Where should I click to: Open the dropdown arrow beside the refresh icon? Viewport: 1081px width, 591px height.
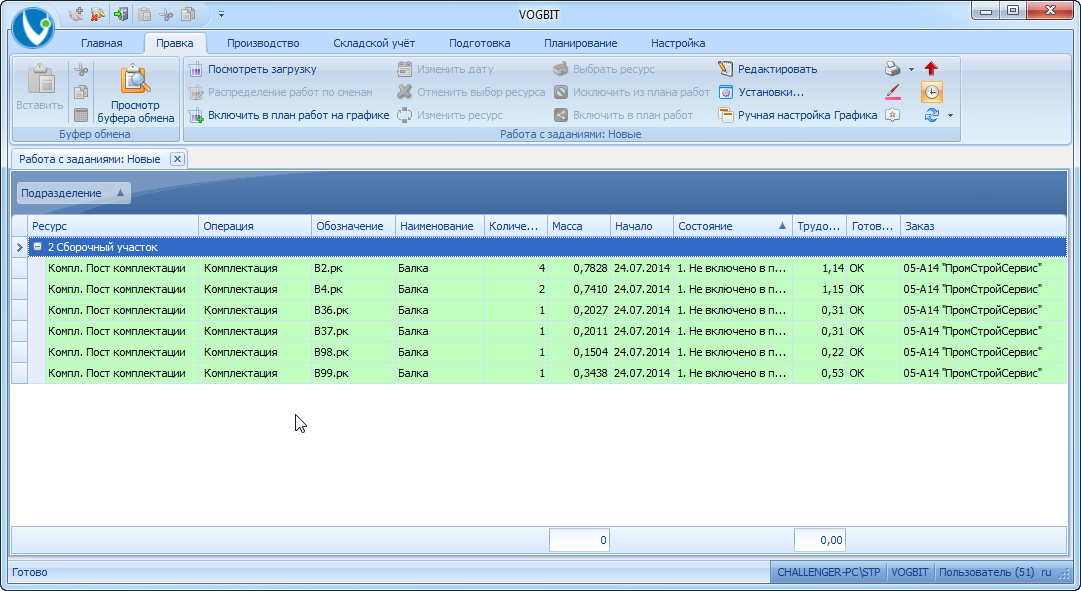click(x=950, y=115)
